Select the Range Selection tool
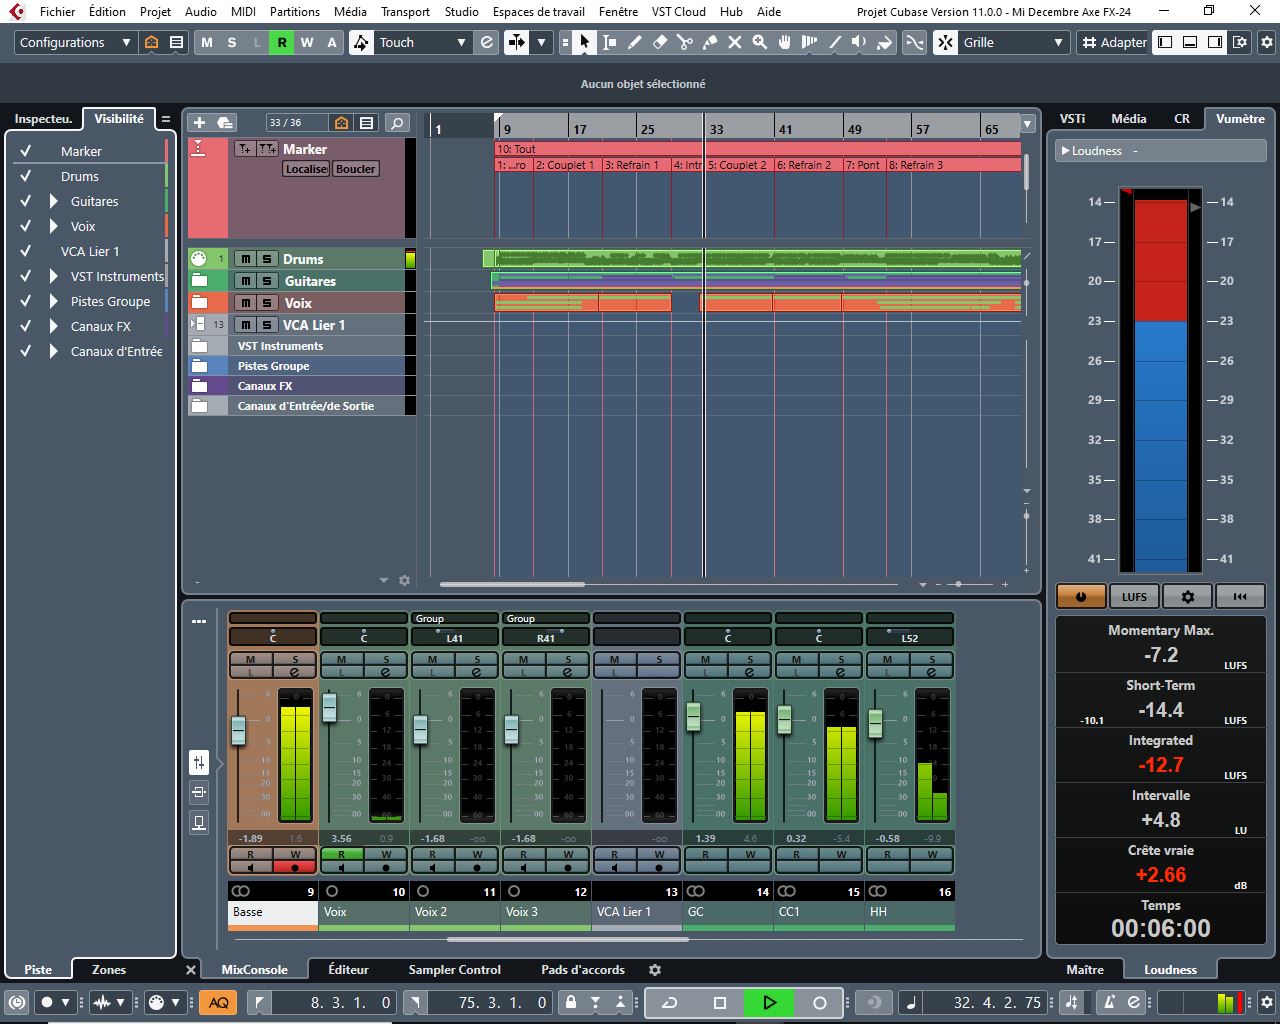 pos(609,42)
